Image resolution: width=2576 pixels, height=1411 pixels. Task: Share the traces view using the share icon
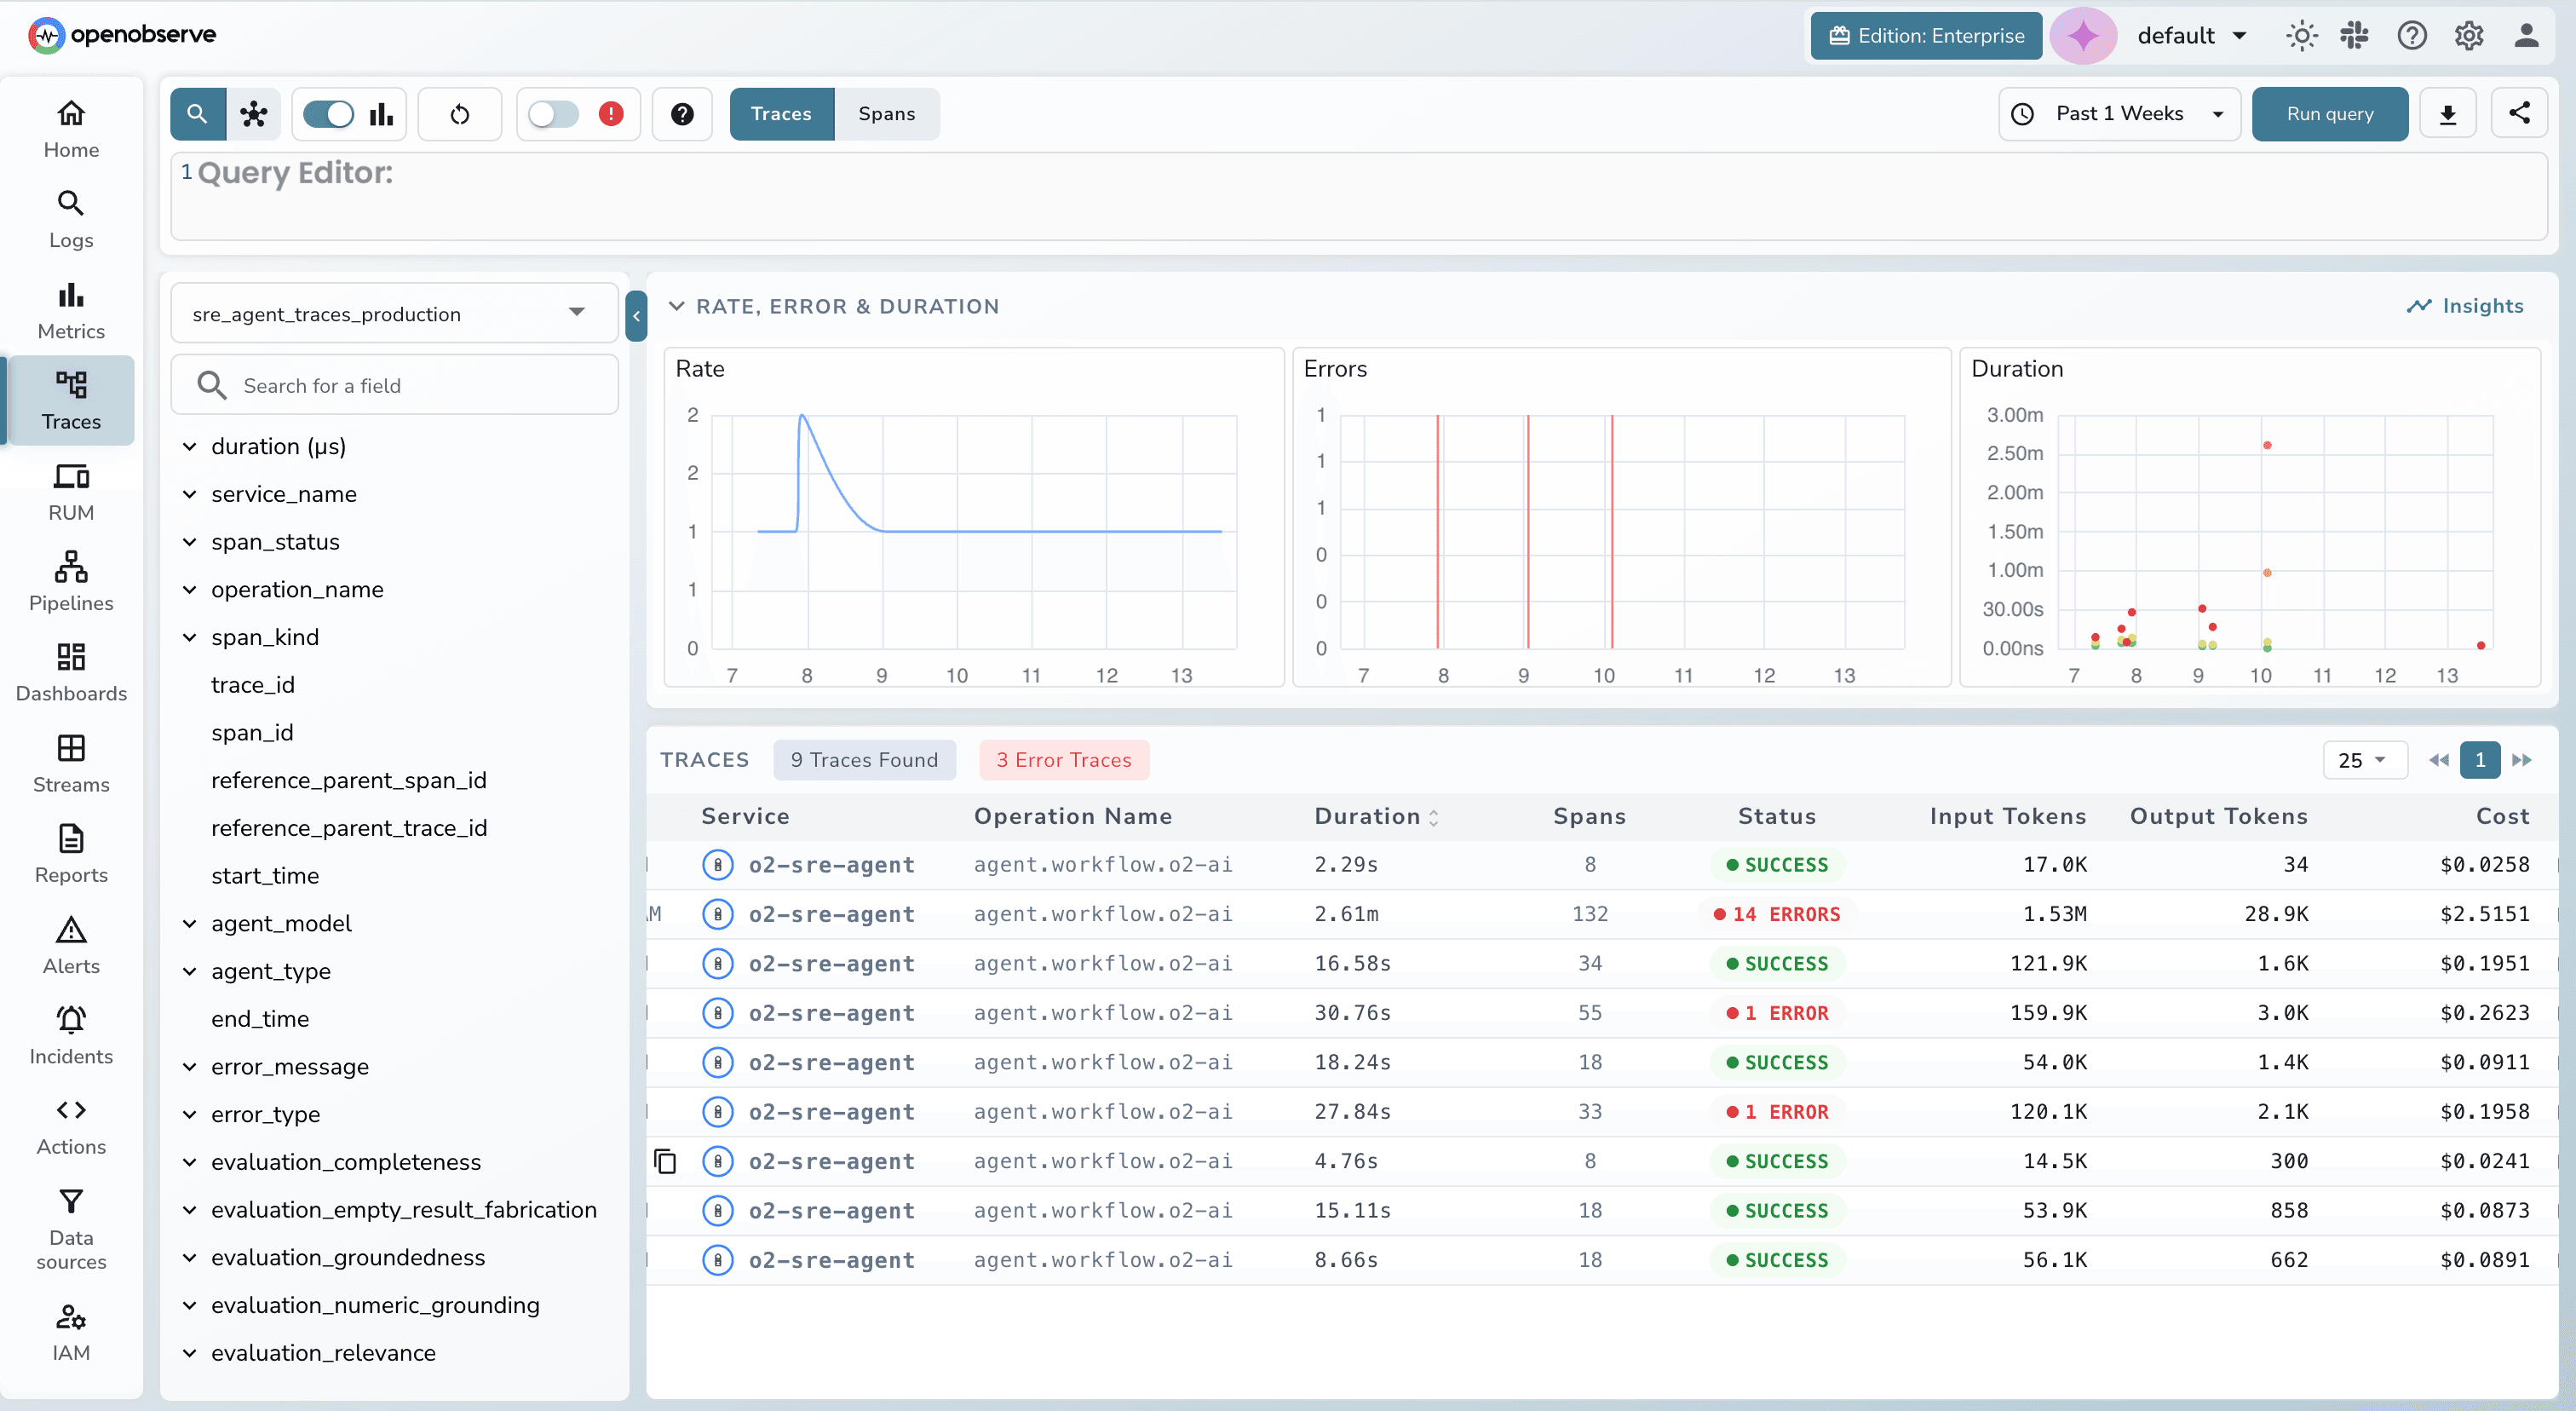[2520, 113]
